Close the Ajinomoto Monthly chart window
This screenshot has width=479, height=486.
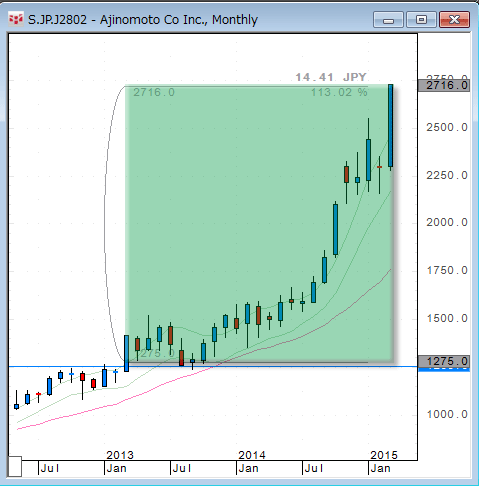point(454,20)
